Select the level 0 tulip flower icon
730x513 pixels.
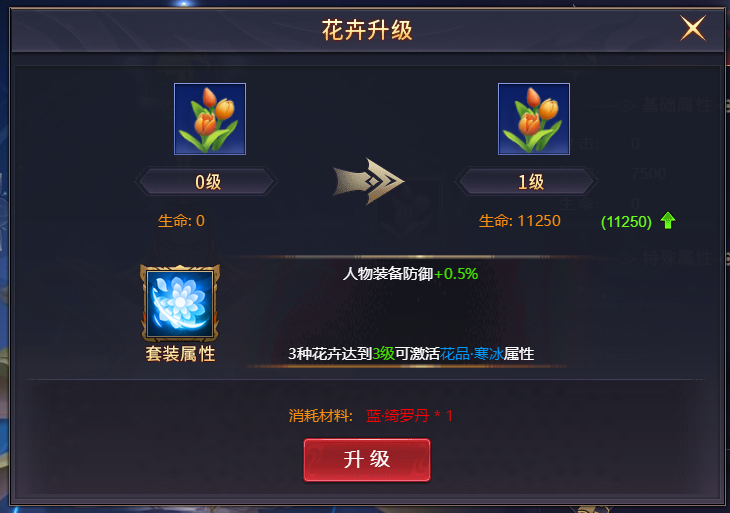pyautogui.click(x=210, y=119)
